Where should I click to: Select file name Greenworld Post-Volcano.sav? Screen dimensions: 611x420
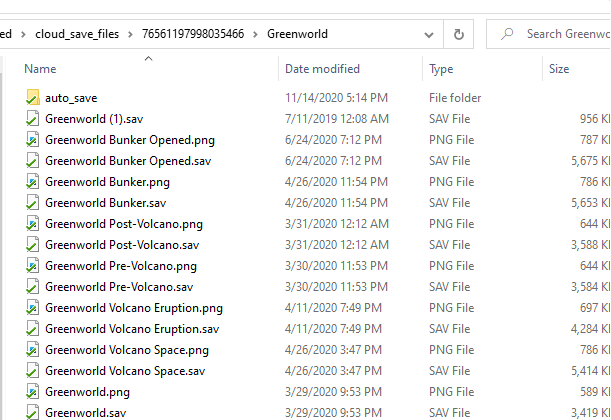[122, 245]
